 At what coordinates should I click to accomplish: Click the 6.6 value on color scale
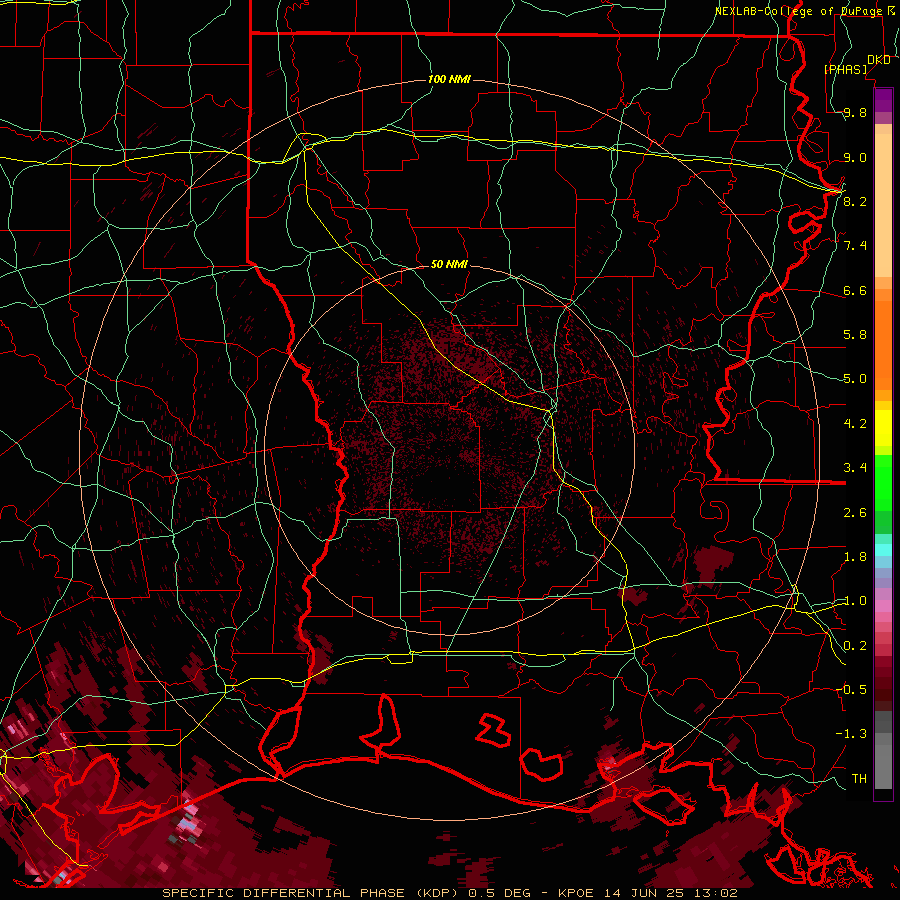click(x=855, y=290)
